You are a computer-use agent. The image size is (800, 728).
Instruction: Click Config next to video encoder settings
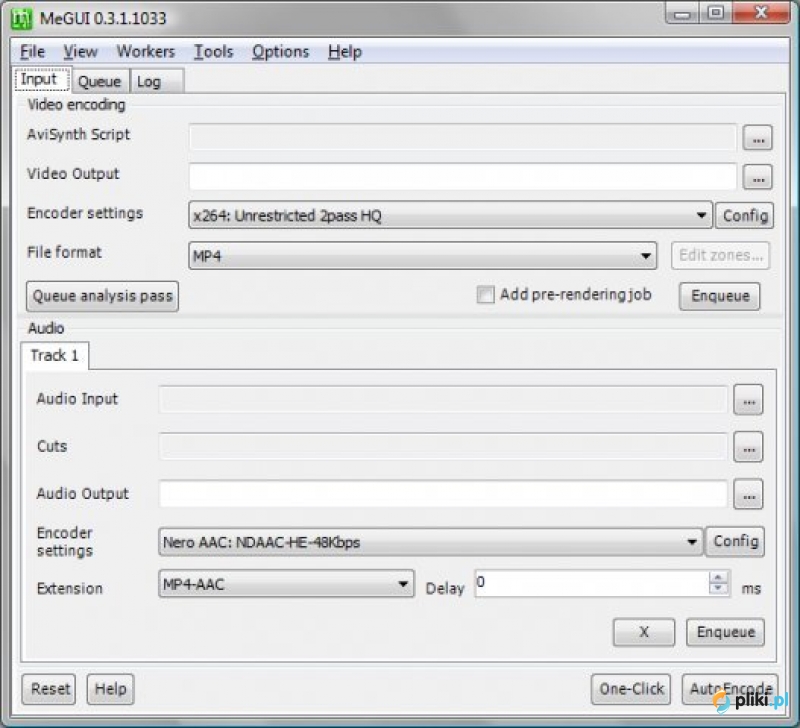click(x=744, y=216)
